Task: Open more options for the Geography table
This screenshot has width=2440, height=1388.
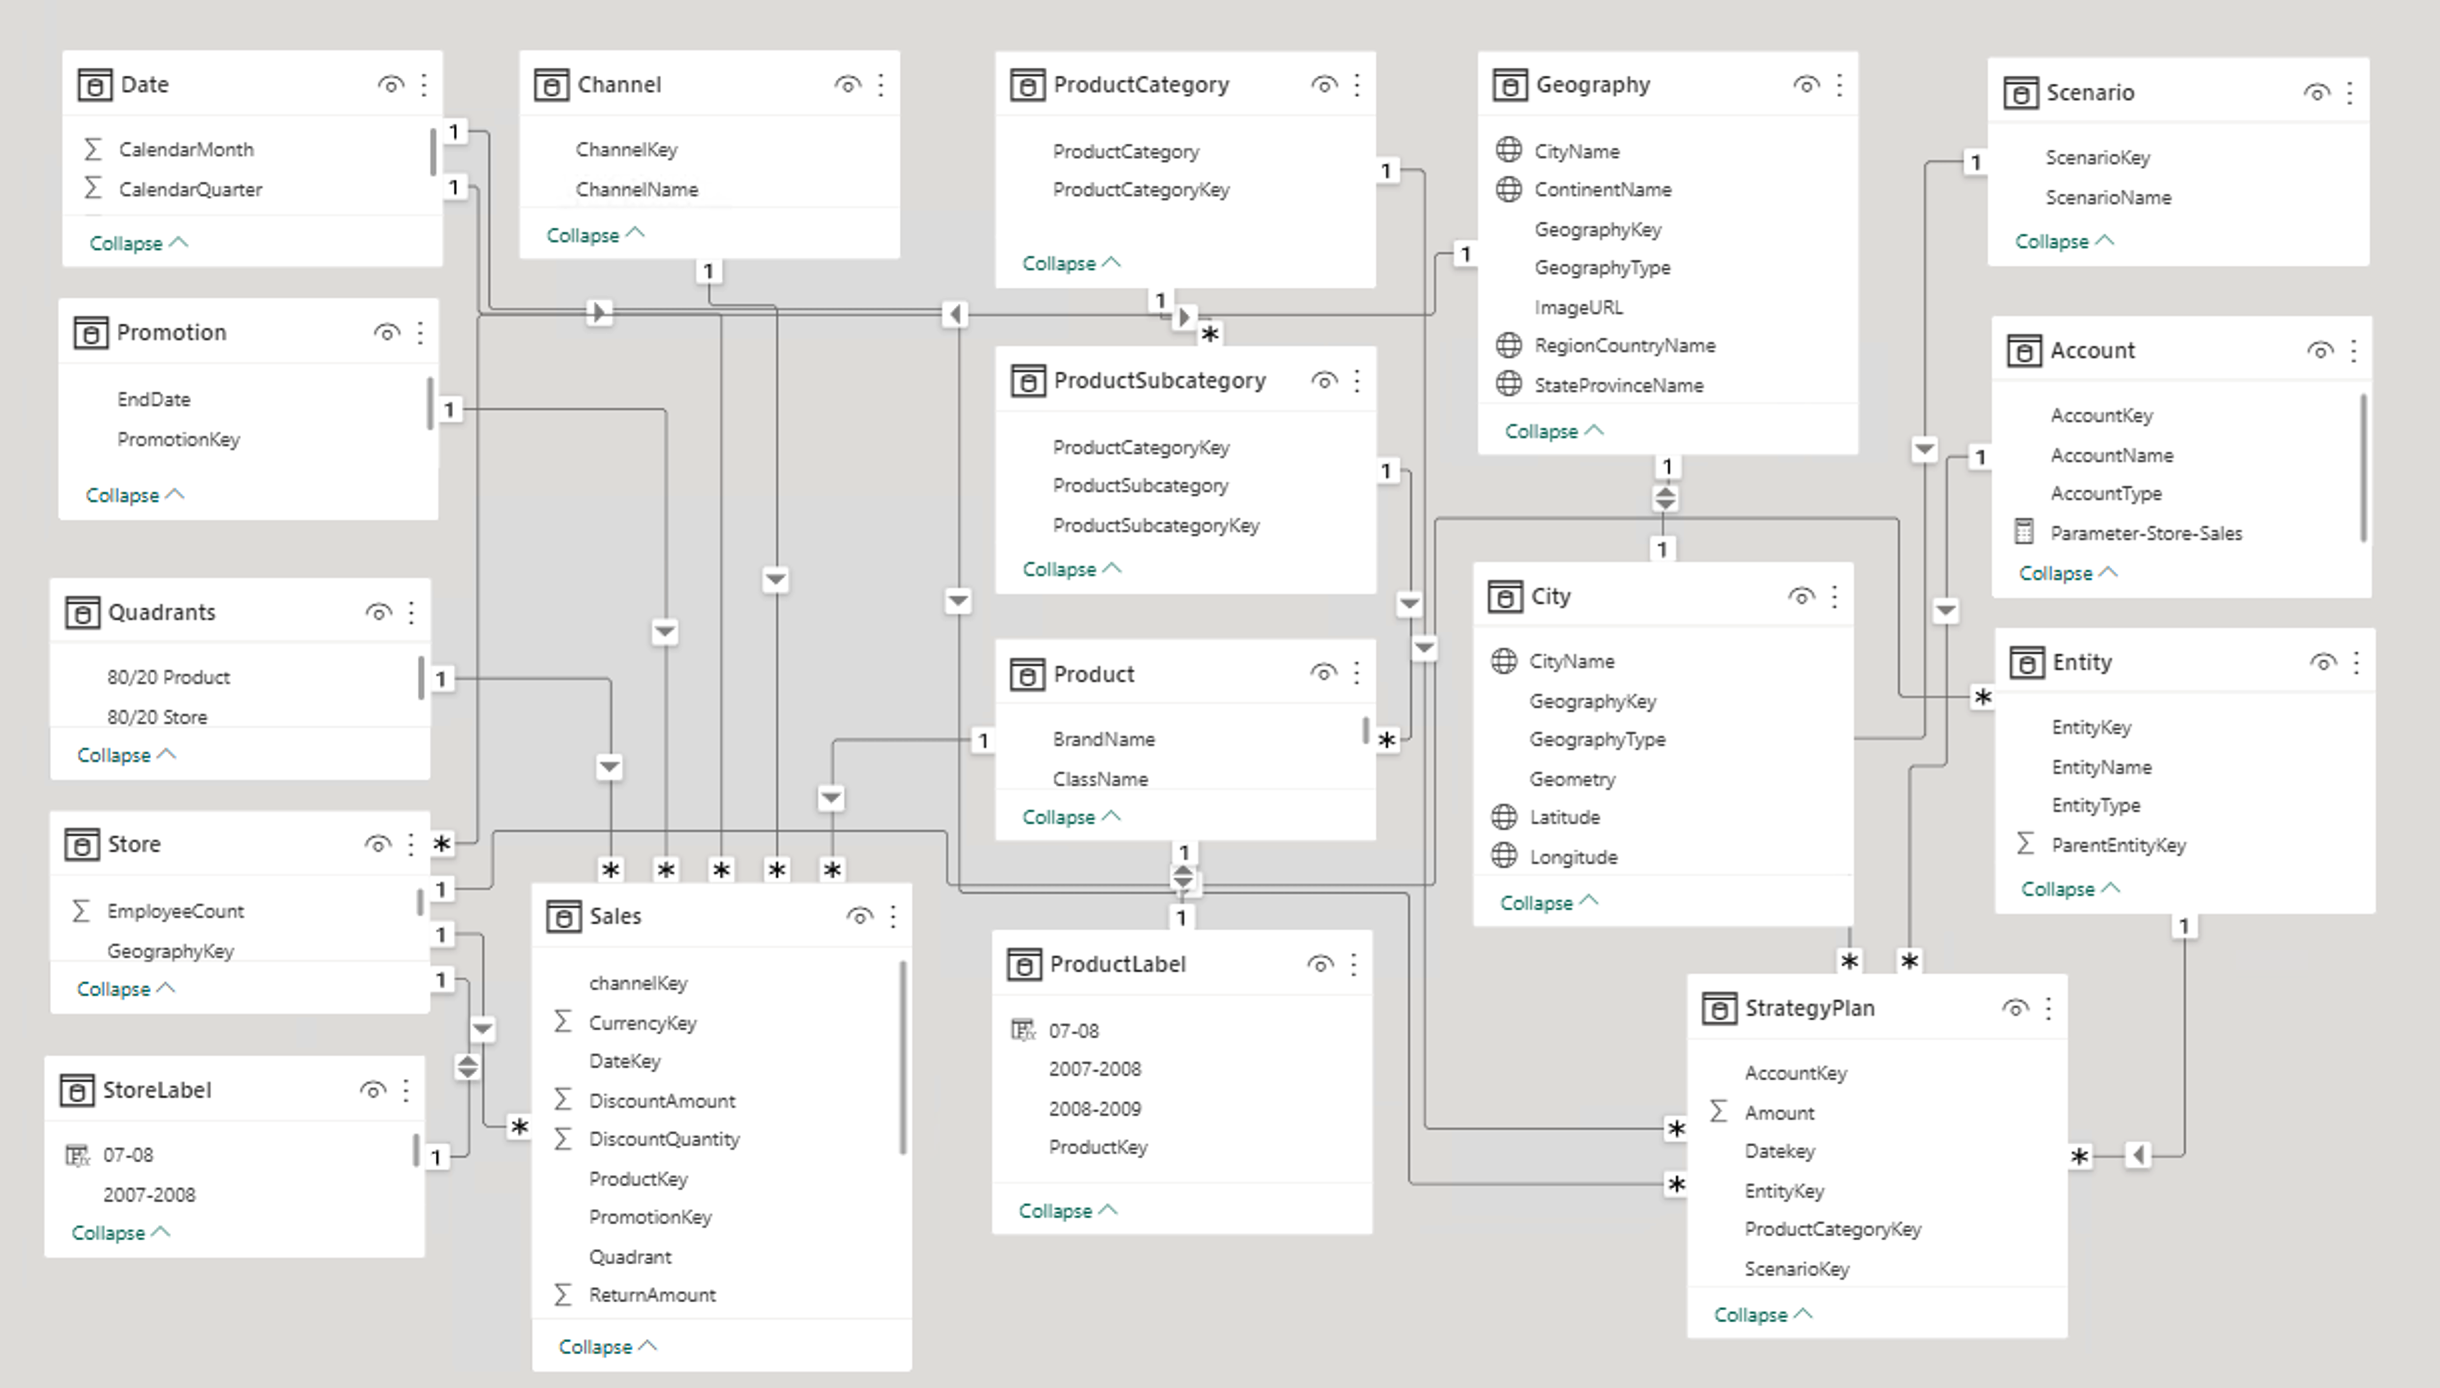Action: click(x=1839, y=85)
